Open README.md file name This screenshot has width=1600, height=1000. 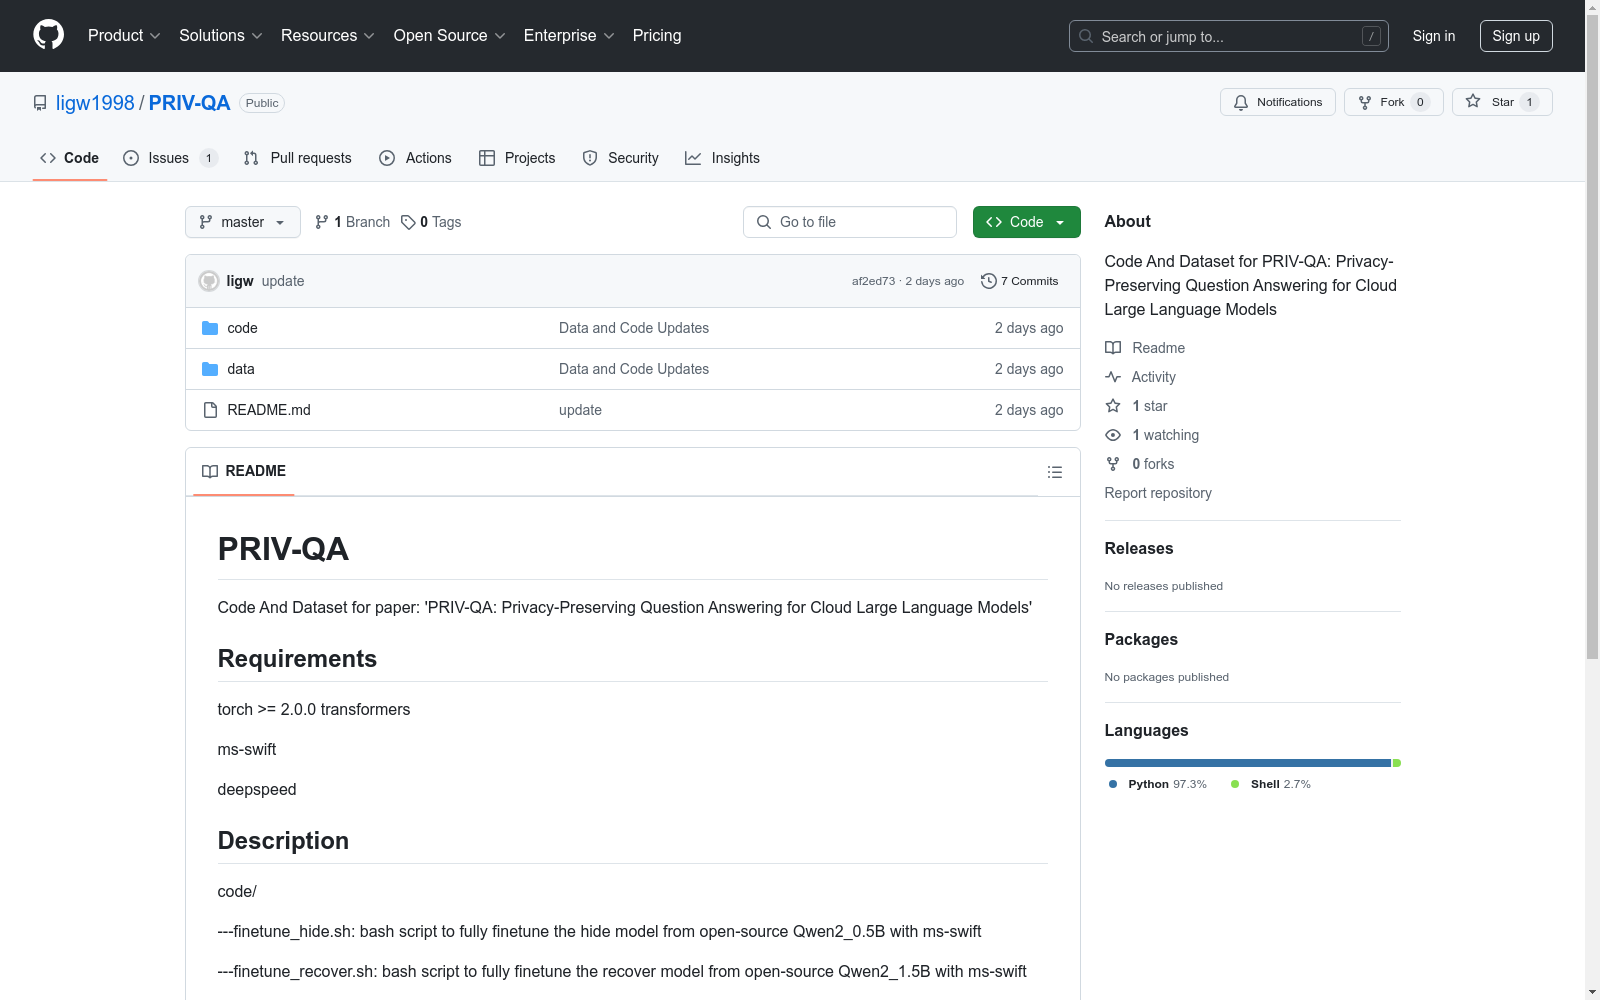[x=269, y=410]
